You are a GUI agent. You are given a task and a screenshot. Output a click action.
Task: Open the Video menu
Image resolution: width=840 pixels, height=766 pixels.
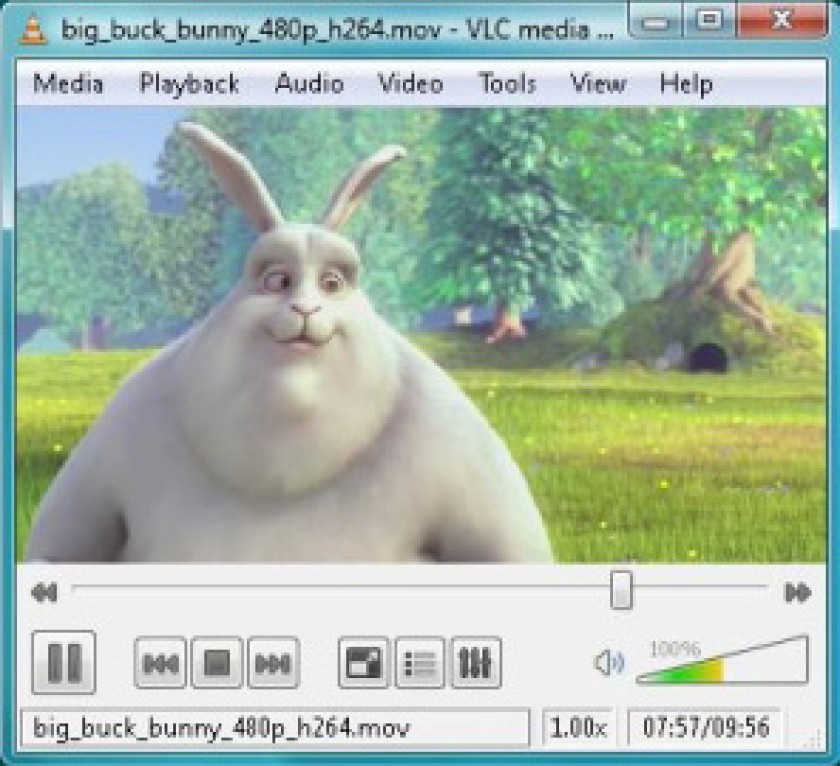tap(411, 84)
